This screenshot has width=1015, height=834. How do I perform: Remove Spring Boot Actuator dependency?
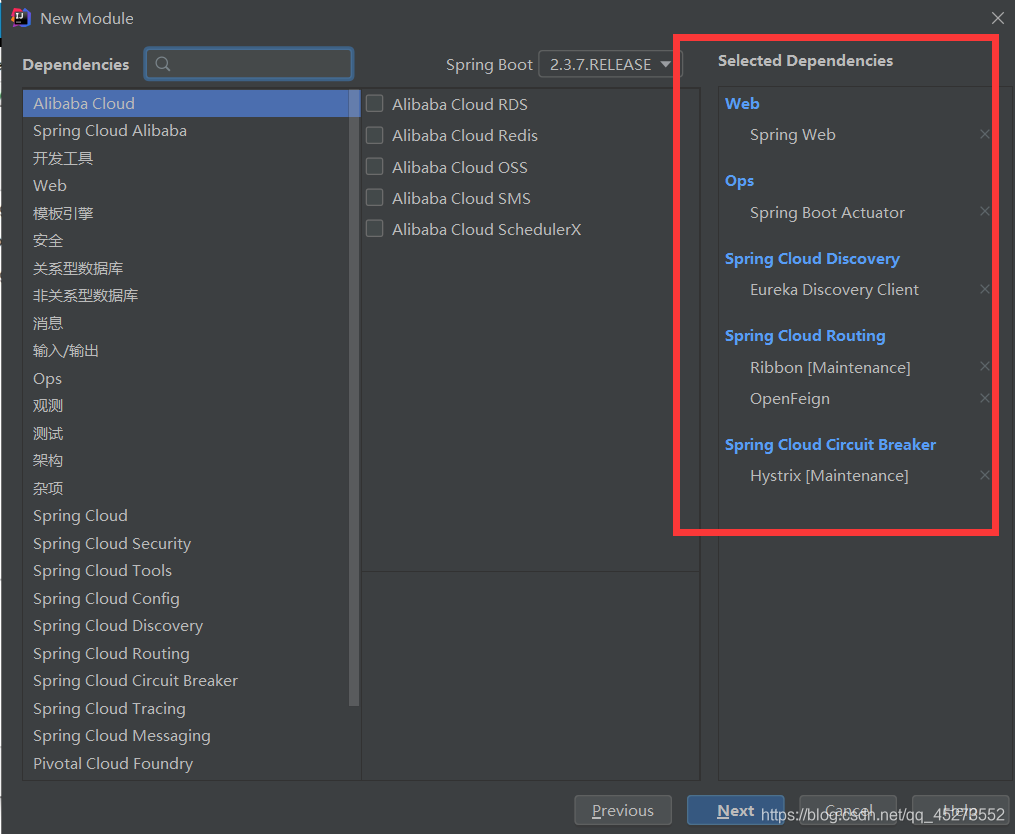click(985, 212)
